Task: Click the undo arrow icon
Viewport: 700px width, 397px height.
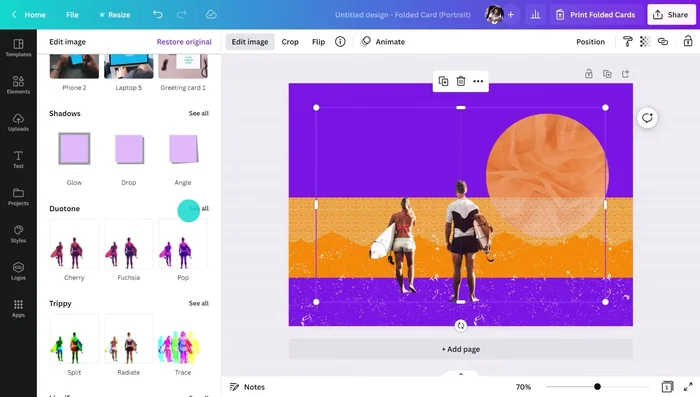Action: pos(158,14)
